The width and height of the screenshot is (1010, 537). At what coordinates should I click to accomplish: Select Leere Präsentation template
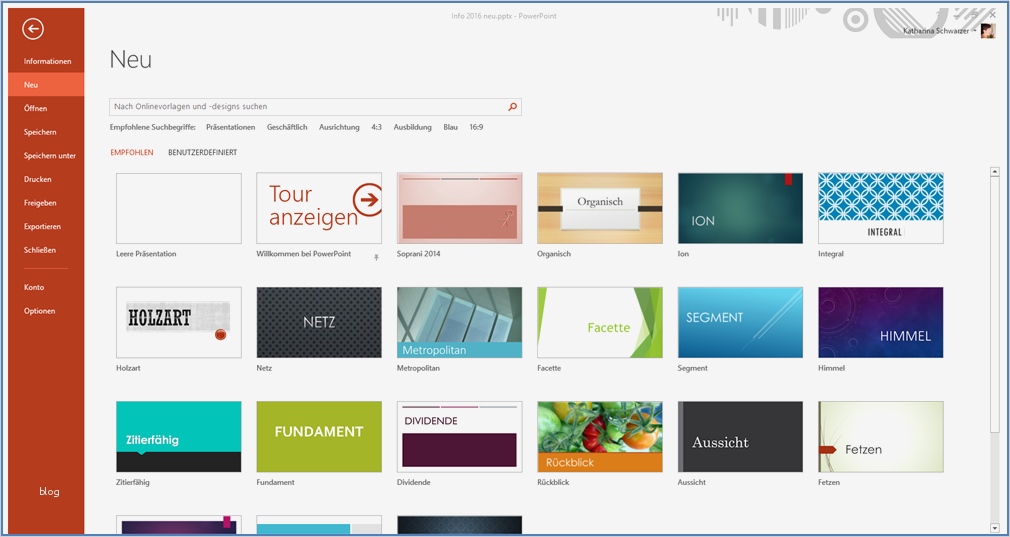178,208
